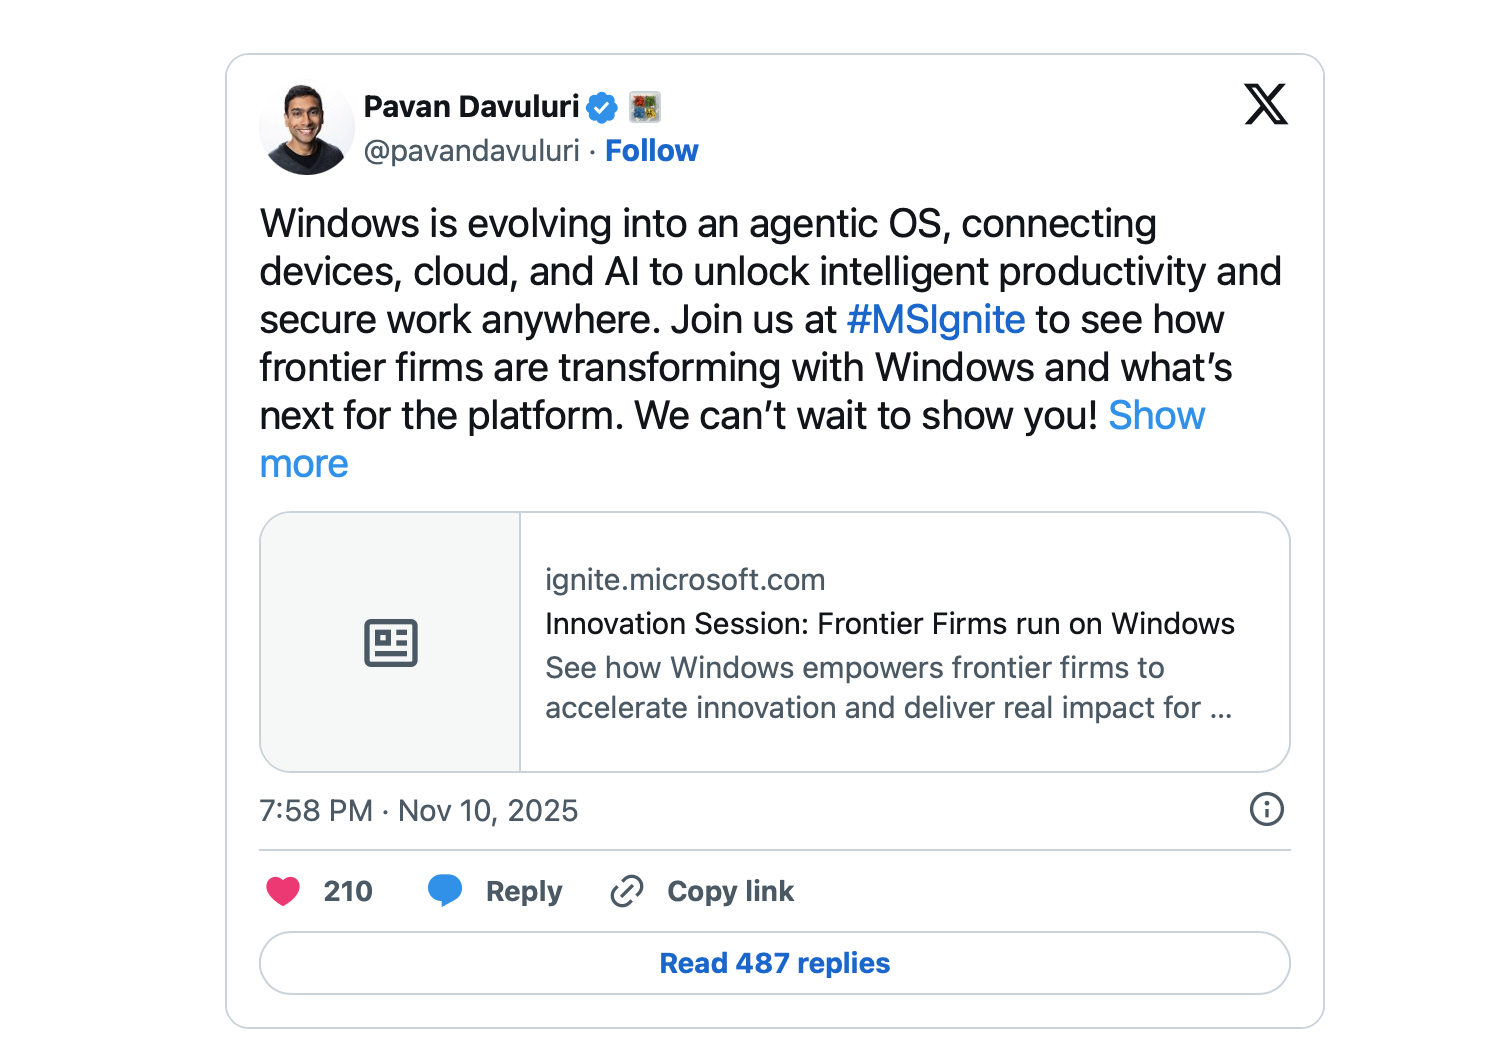The height and width of the screenshot is (1040, 1496).
Task: Click the article placeholder icon in link card
Action: click(x=390, y=642)
